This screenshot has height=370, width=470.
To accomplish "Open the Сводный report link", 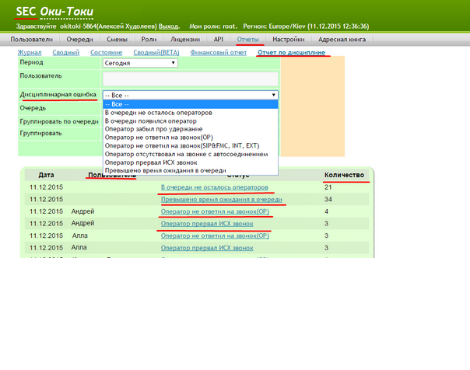I will (66, 52).
